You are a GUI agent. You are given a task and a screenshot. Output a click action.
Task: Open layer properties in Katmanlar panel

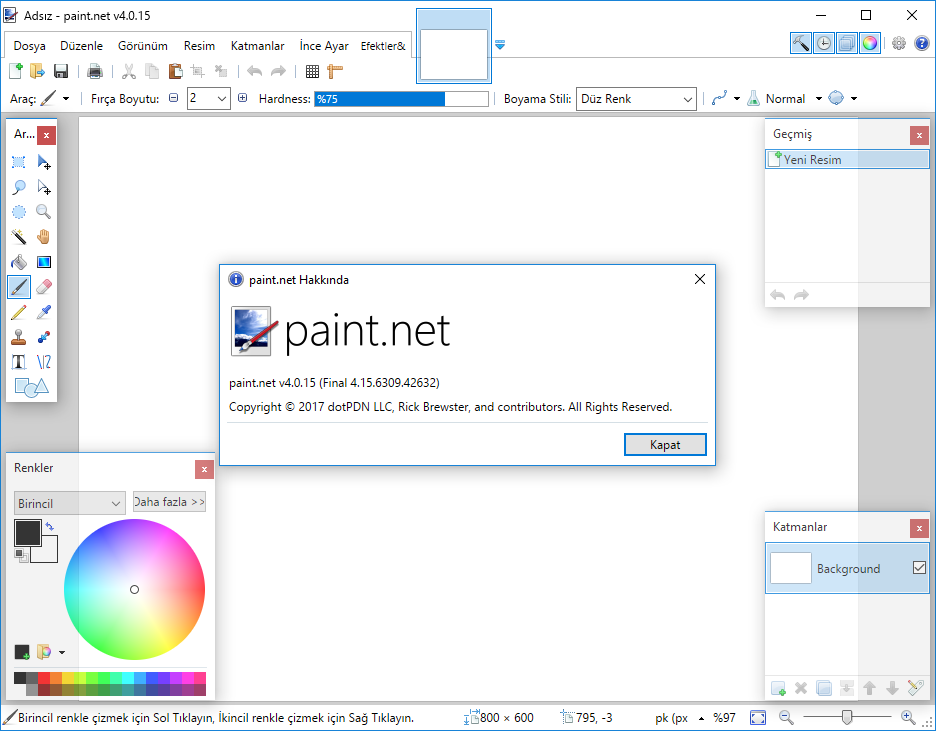(915, 688)
